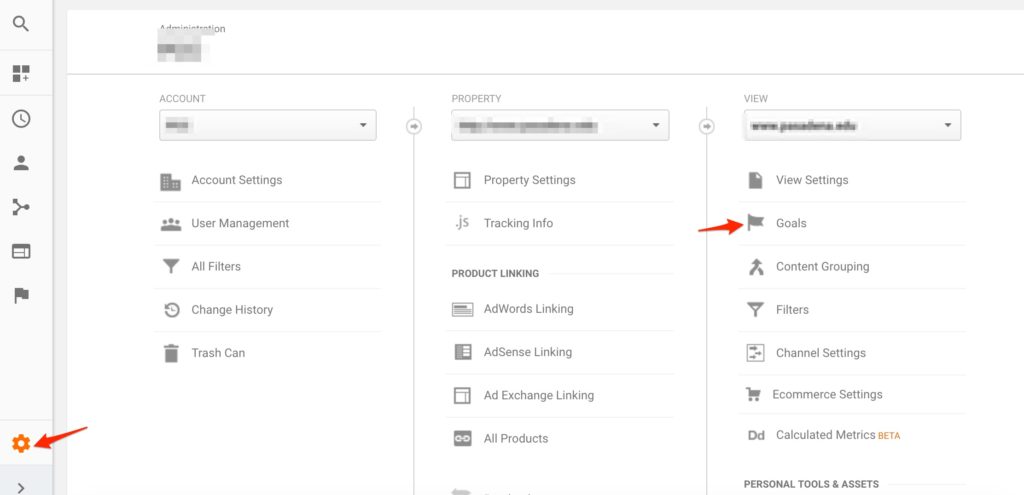This screenshot has width=1024, height=495.
Task: Open AdWords Linking
Action: (x=528, y=309)
